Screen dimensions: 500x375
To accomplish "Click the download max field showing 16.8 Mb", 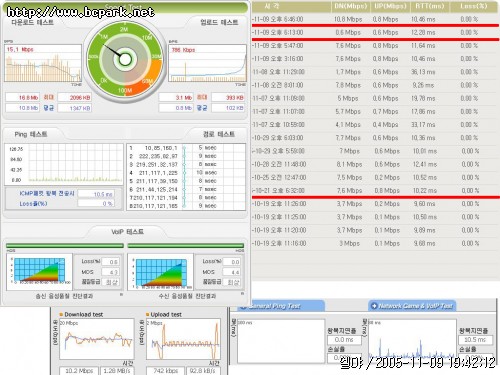I will click(22, 98).
